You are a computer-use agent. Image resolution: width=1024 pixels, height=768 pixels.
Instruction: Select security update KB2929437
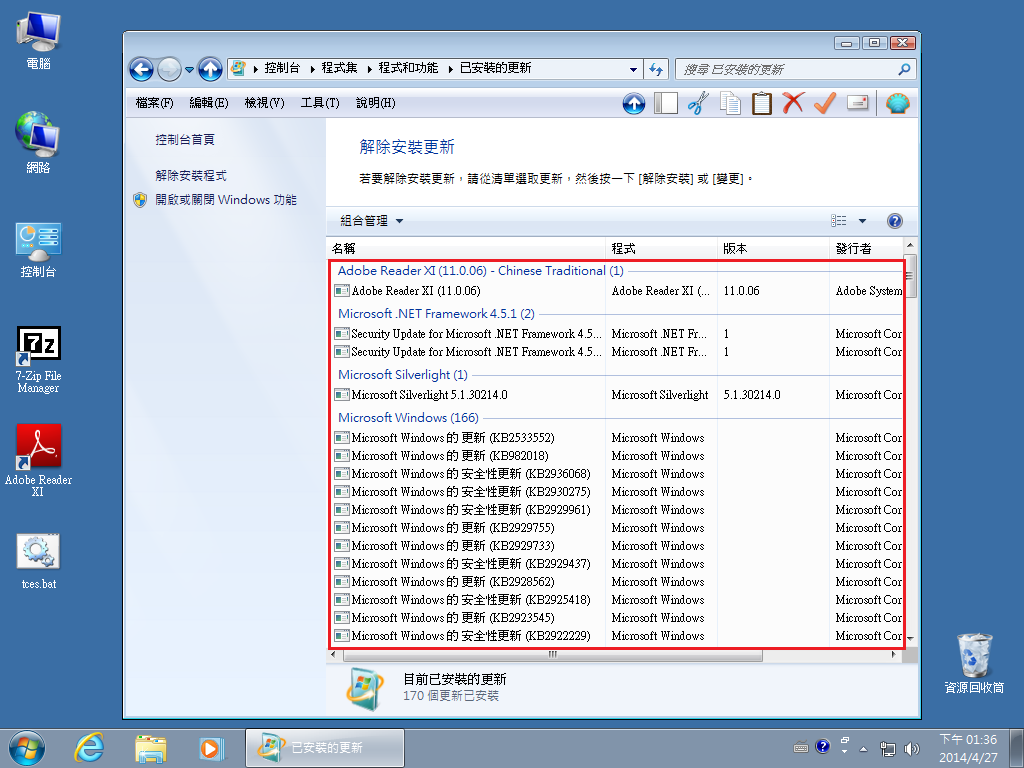click(x=616, y=564)
